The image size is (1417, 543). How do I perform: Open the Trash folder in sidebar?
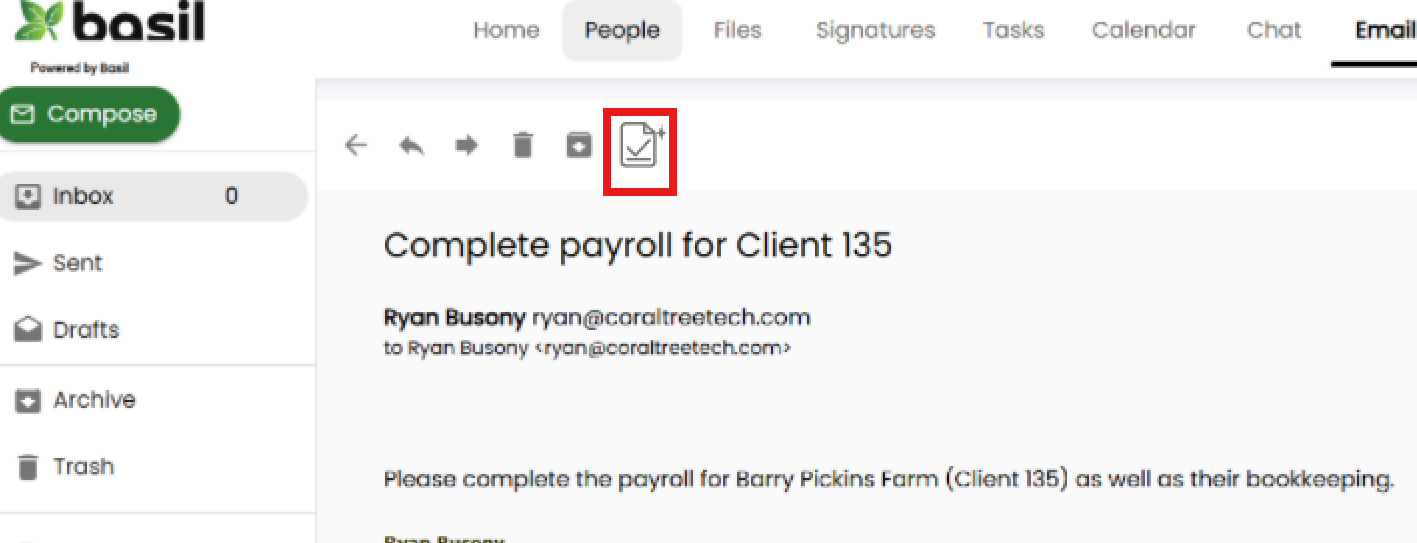pyautogui.click(x=82, y=467)
